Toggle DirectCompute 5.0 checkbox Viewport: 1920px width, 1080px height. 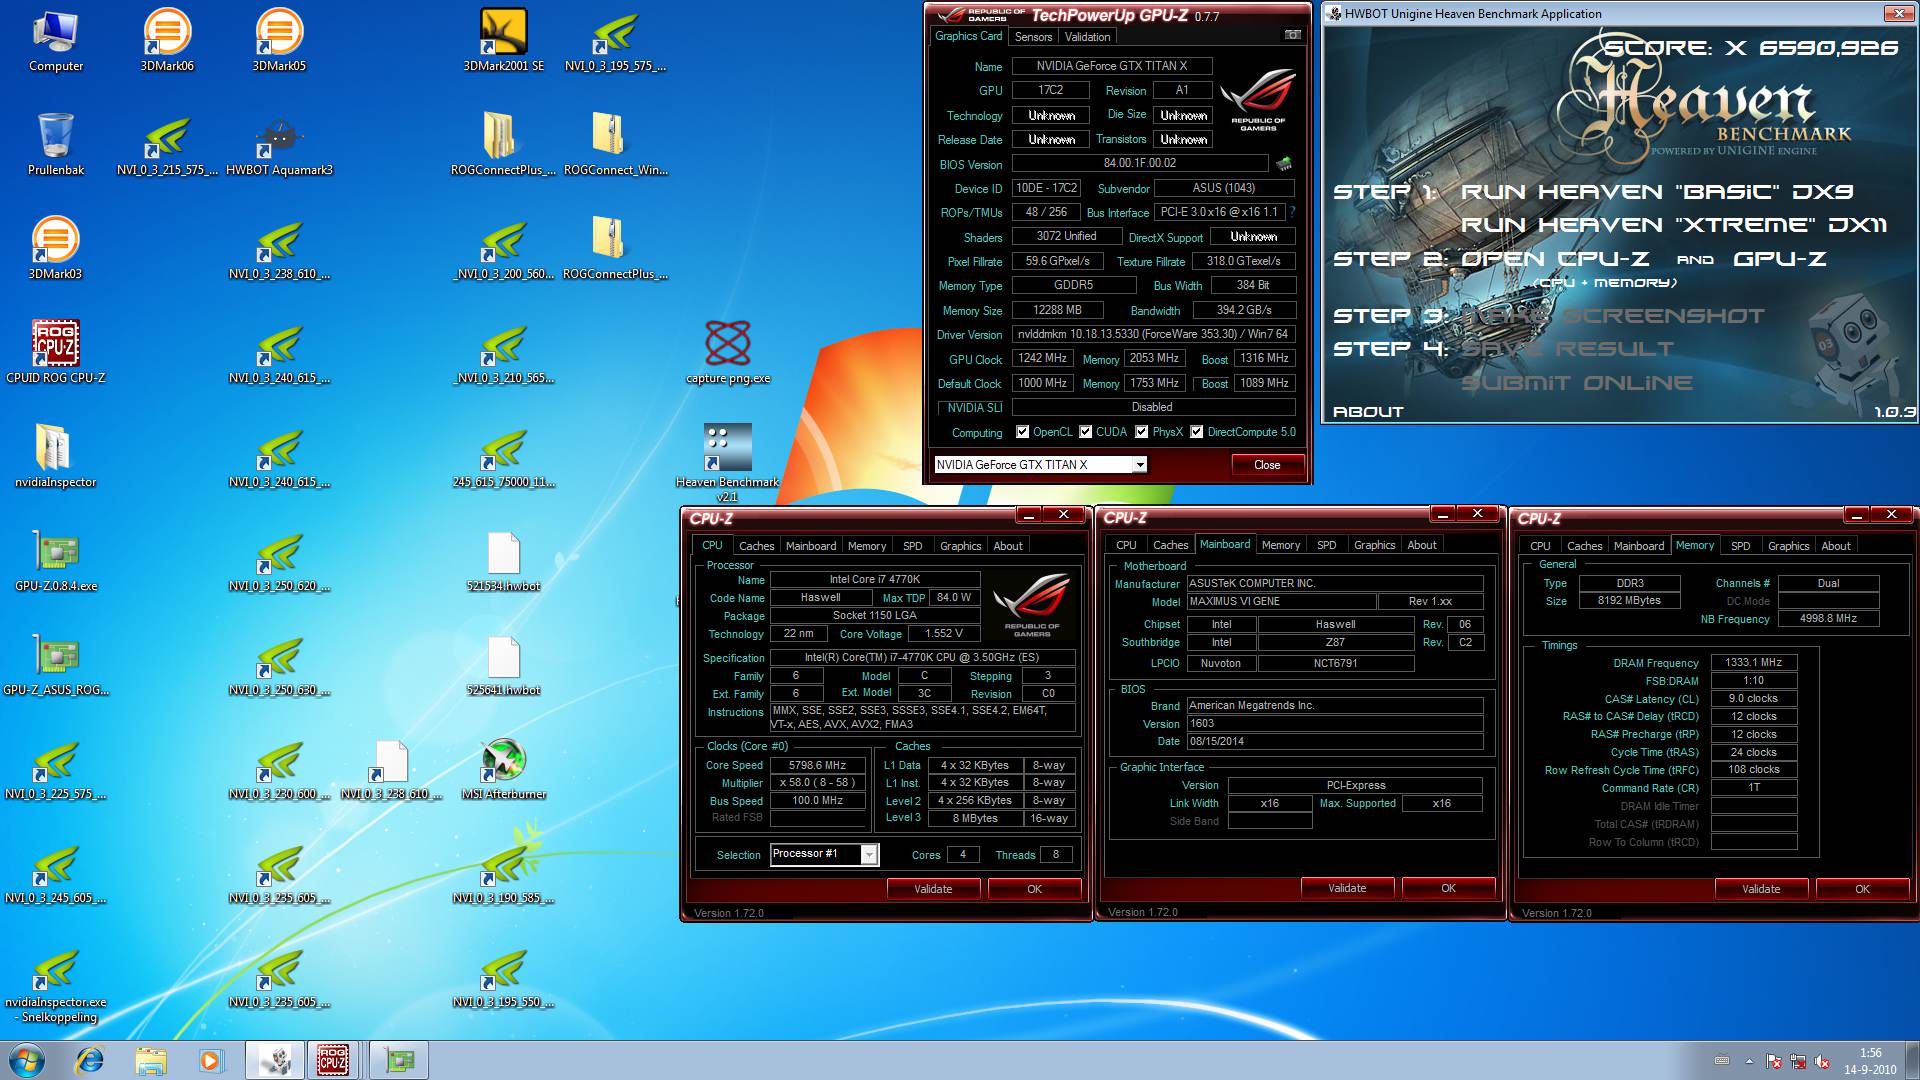coord(1196,432)
